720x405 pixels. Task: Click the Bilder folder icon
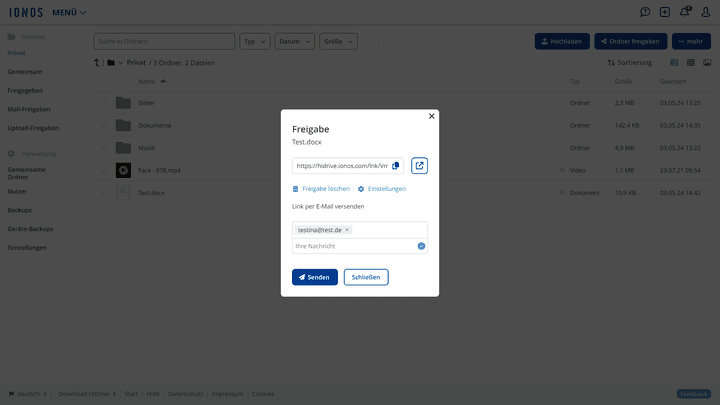click(123, 103)
